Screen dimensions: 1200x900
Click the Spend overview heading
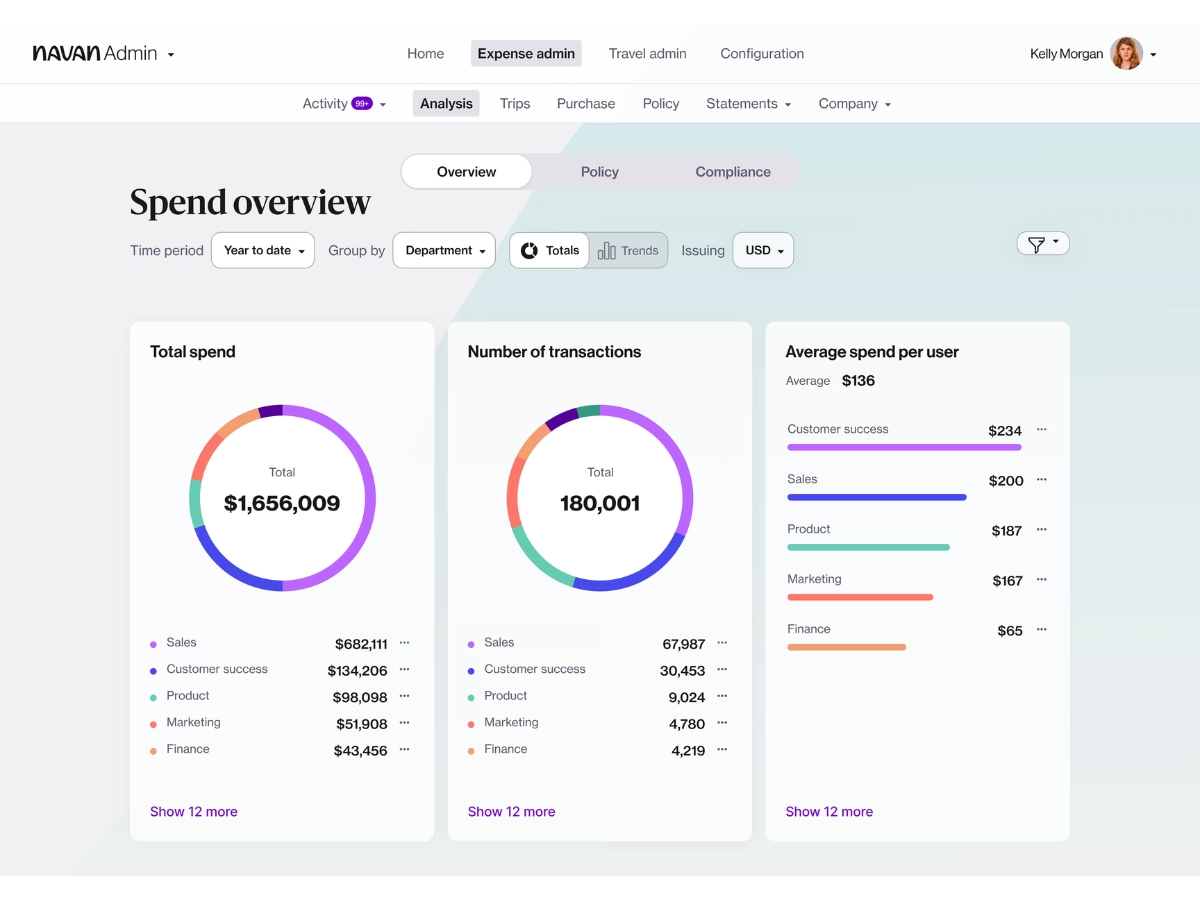click(x=250, y=203)
